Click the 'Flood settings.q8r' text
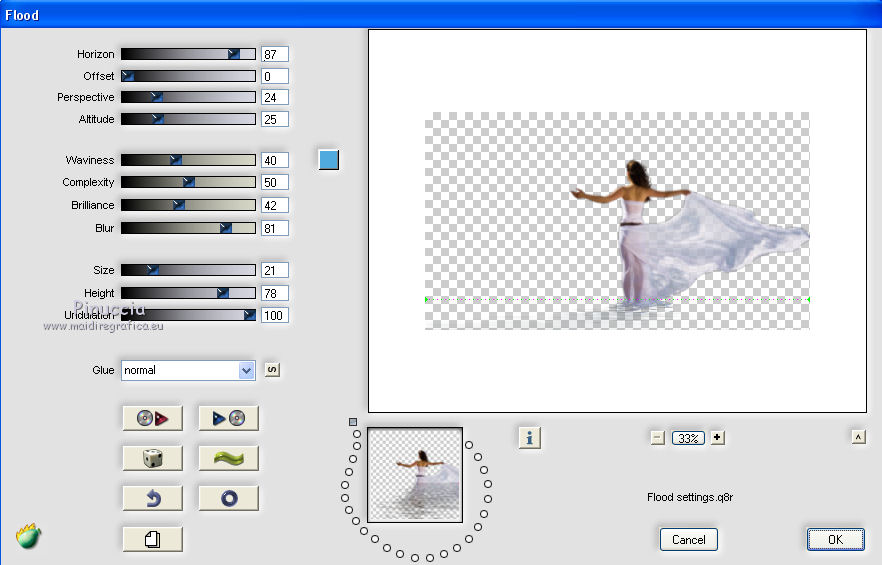882x565 pixels. 690,497
